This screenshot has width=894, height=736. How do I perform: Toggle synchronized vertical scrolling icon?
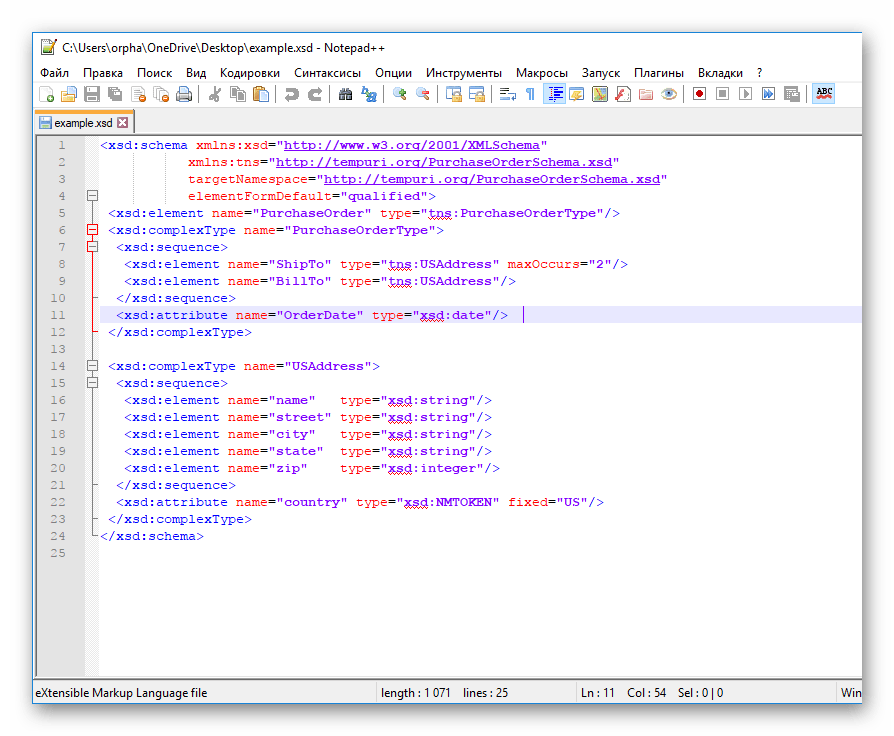pyautogui.click(x=454, y=94)
